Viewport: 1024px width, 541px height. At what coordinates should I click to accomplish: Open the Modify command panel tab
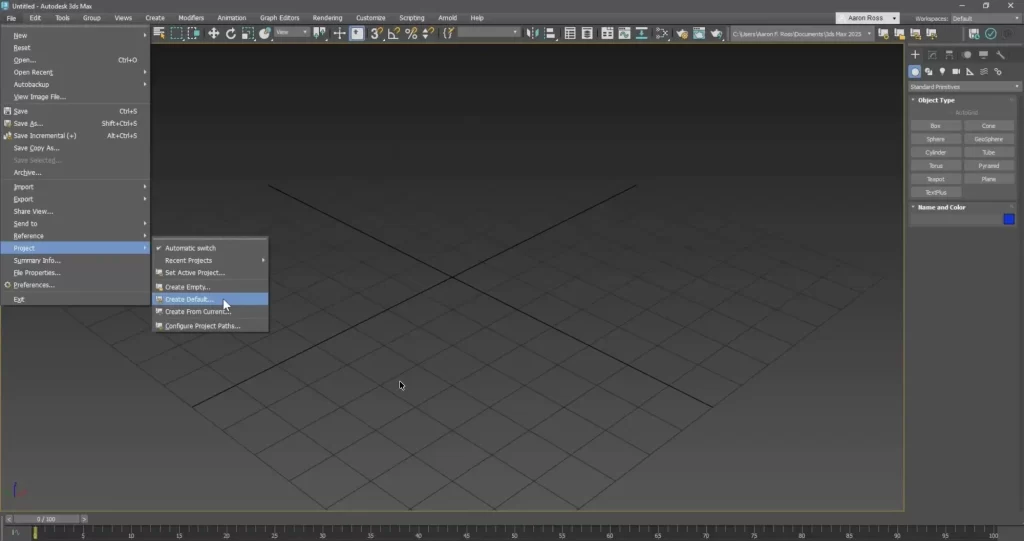tap(932, 55)
